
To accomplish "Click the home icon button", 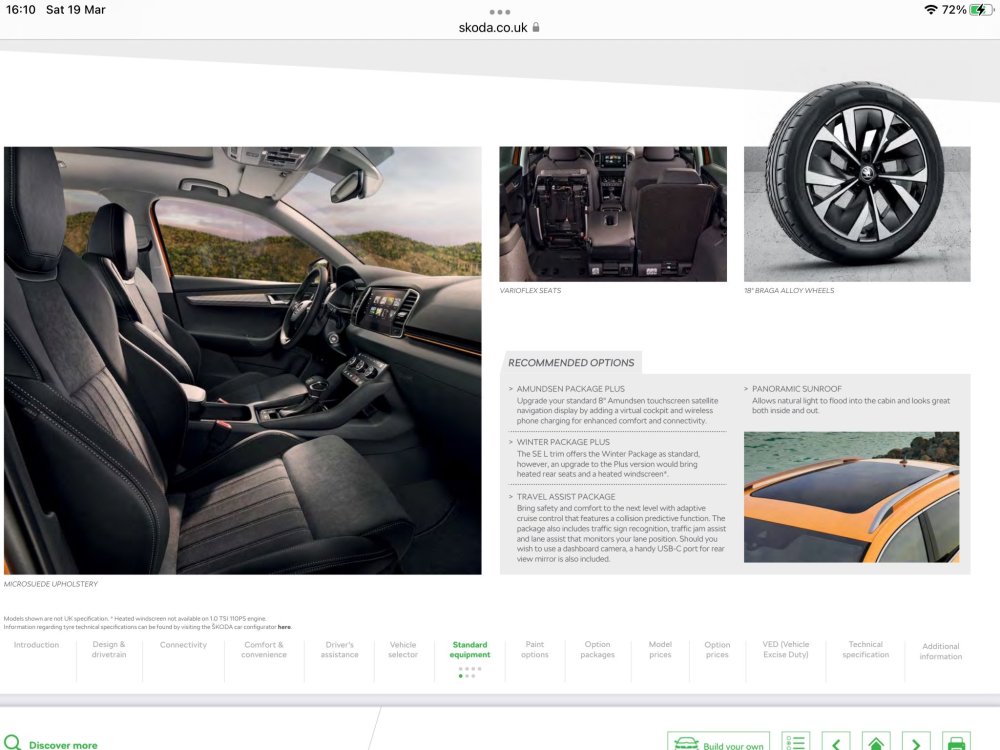I will coord(876,742).
